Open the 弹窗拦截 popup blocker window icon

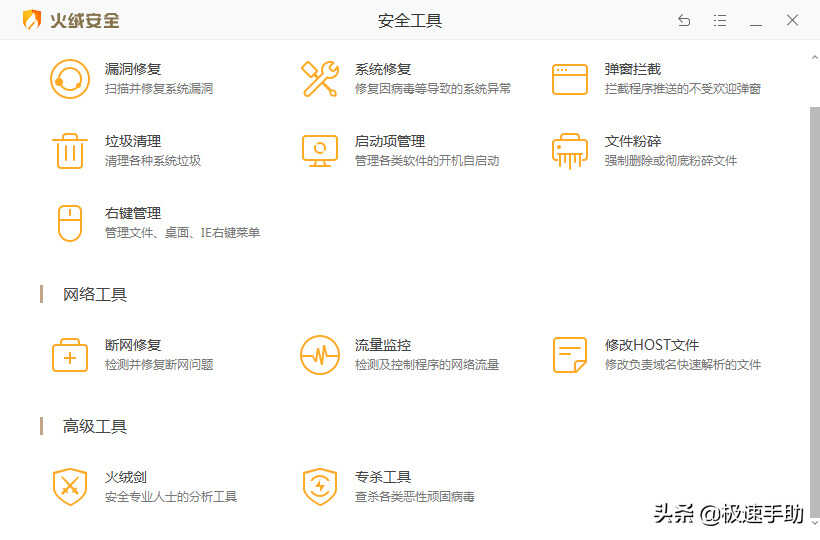tap(570, 79)
